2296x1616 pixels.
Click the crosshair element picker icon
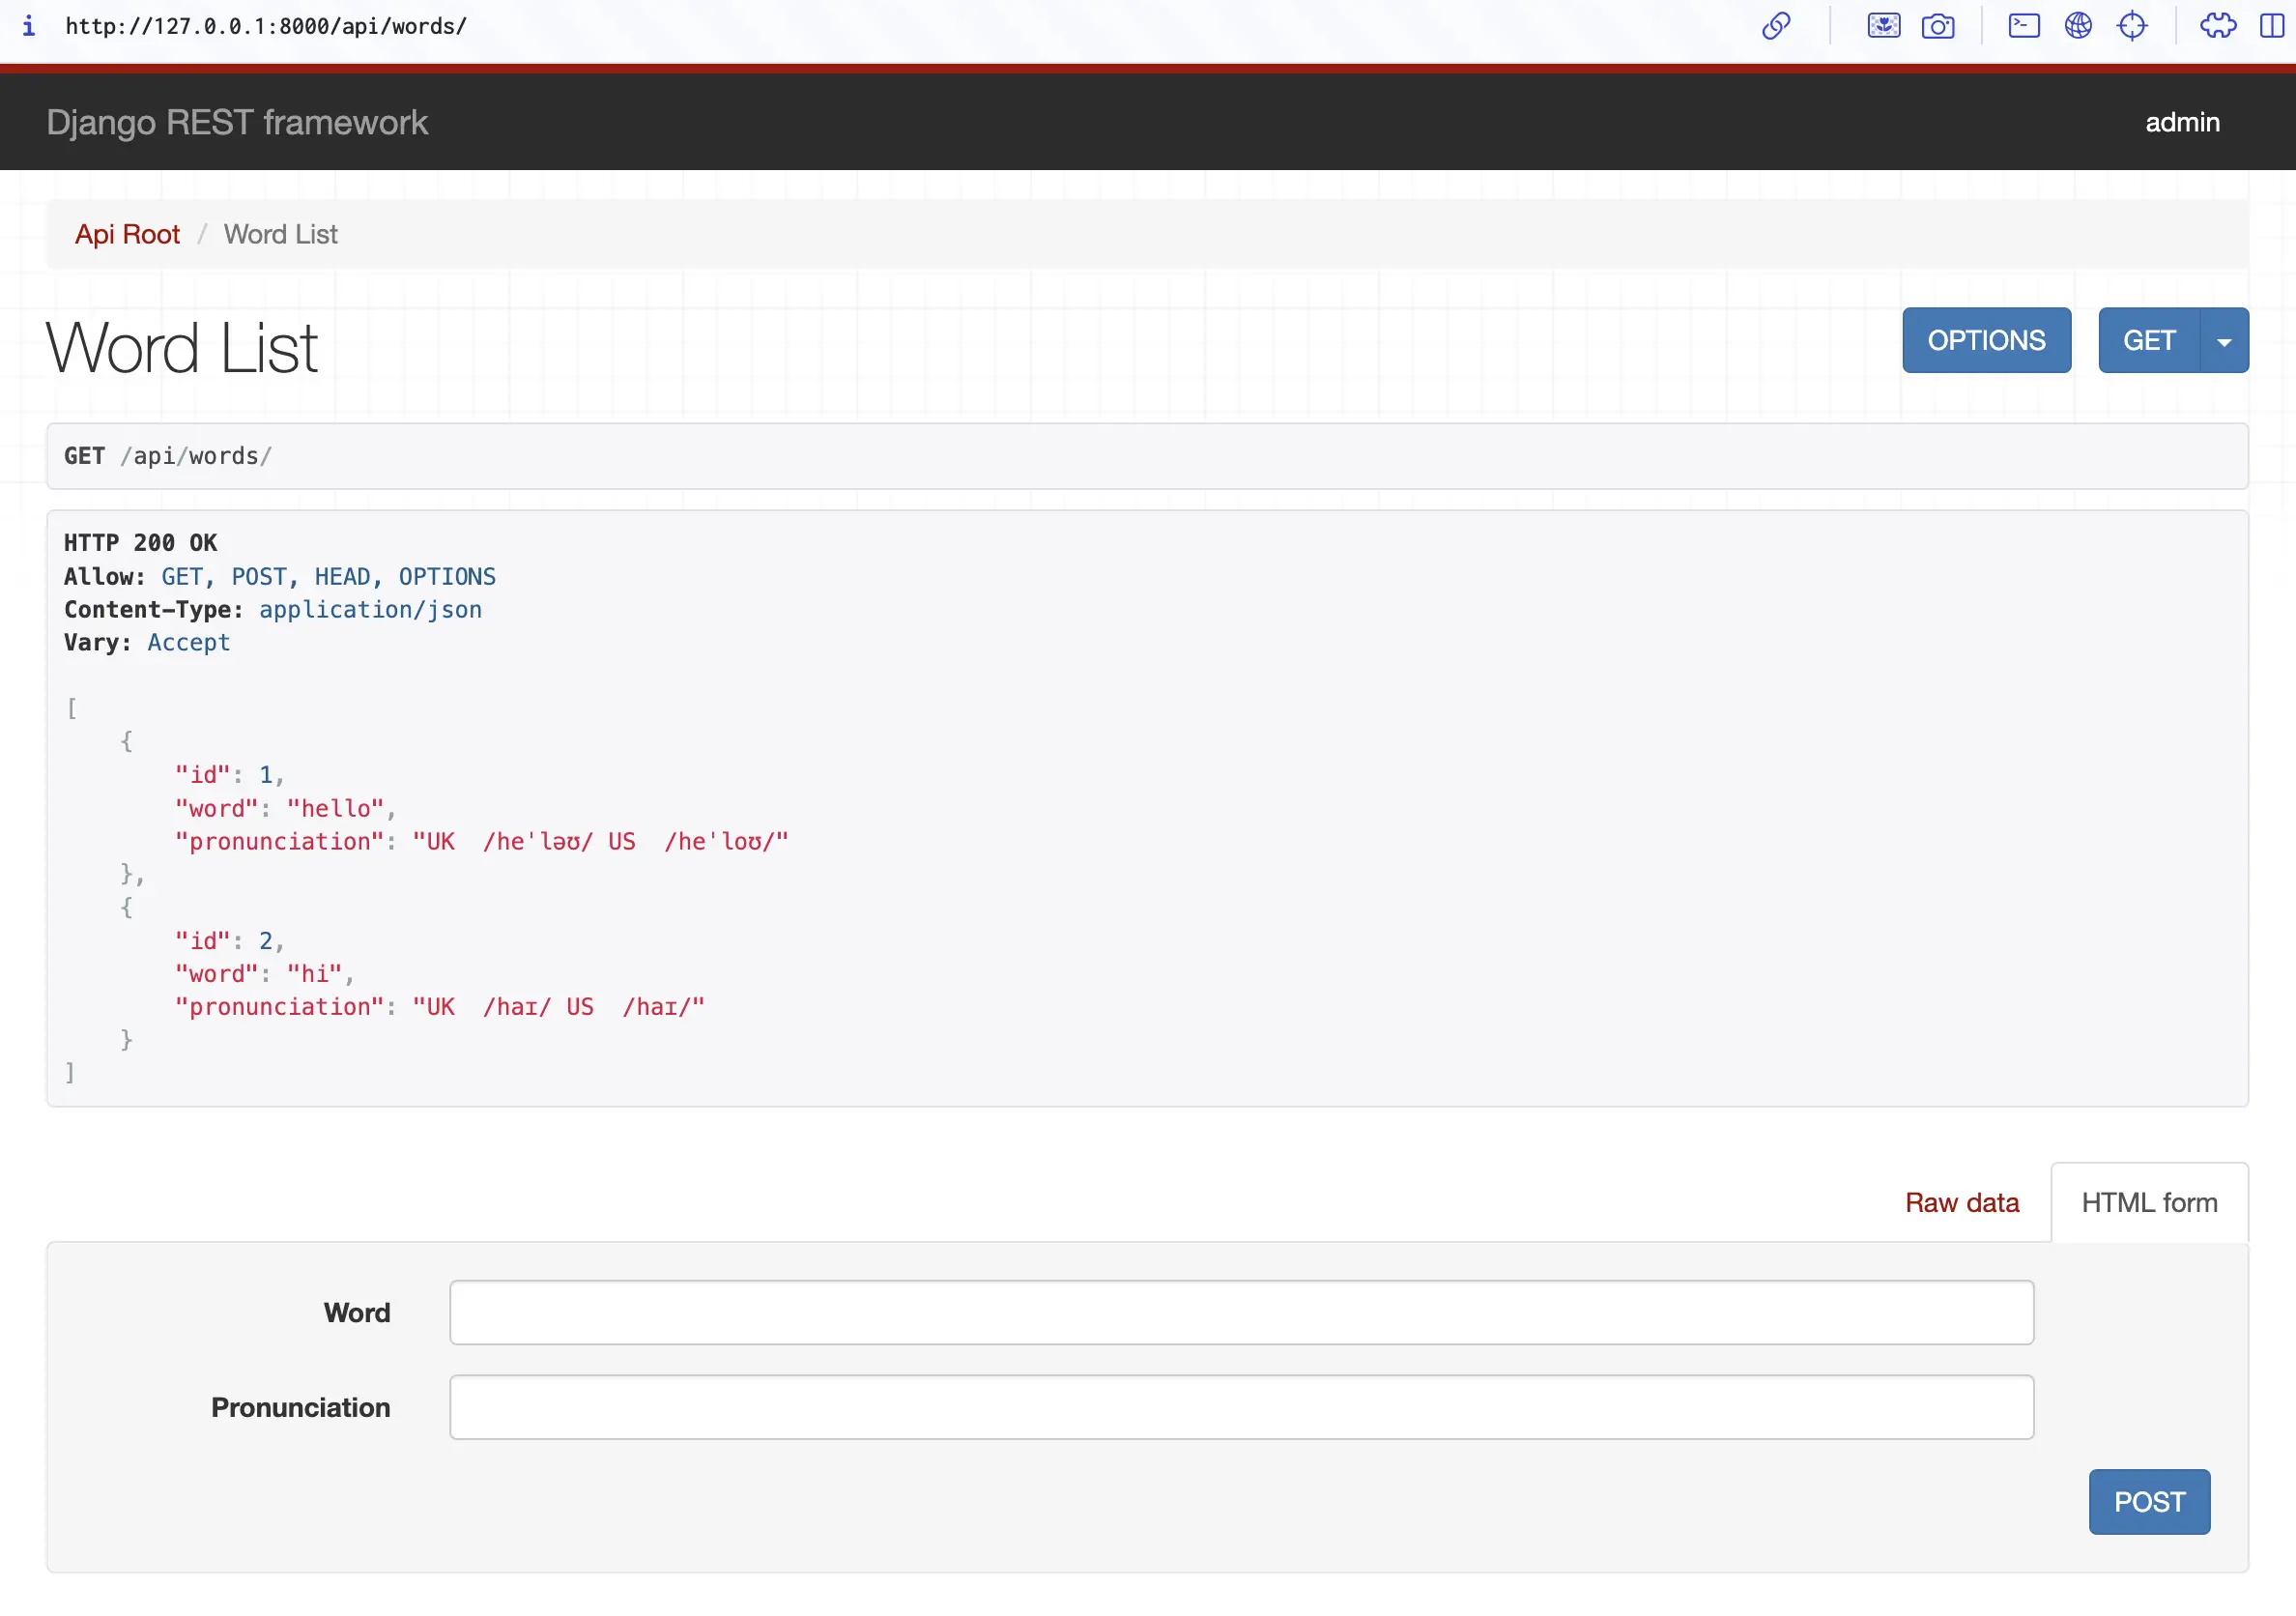point(2132,26)
